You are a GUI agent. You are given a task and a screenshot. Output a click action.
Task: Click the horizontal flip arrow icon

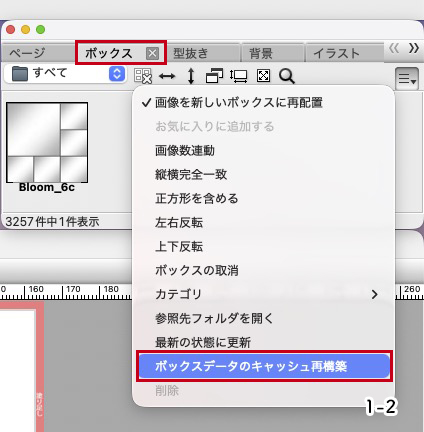167,76
